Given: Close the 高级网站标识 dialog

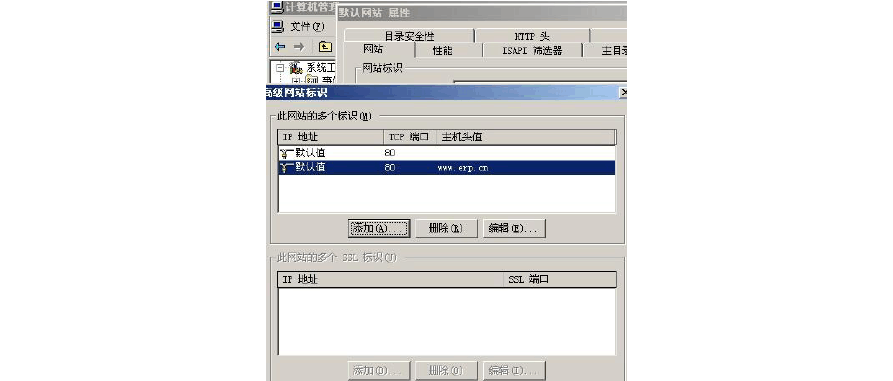Looking at the screenshot, I should click(623, 92).
